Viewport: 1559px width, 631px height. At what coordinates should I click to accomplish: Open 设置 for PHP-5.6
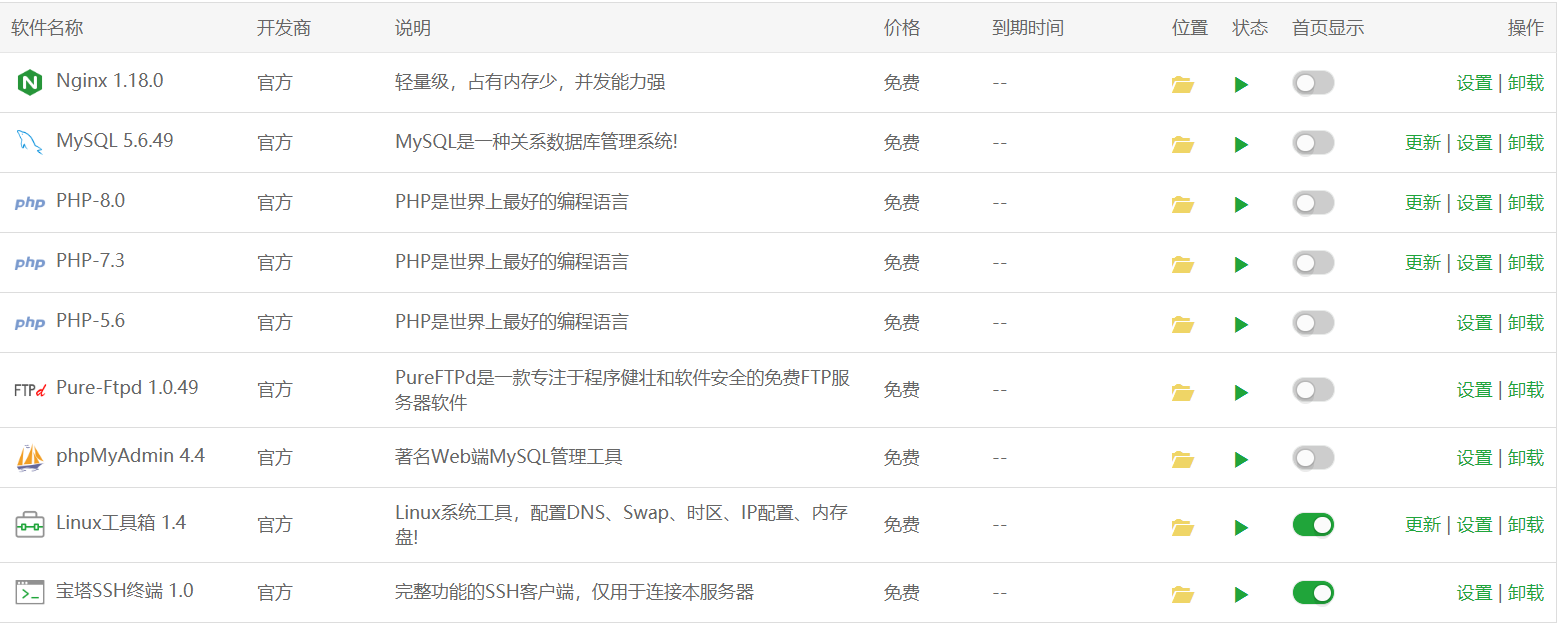(1474, 323)
